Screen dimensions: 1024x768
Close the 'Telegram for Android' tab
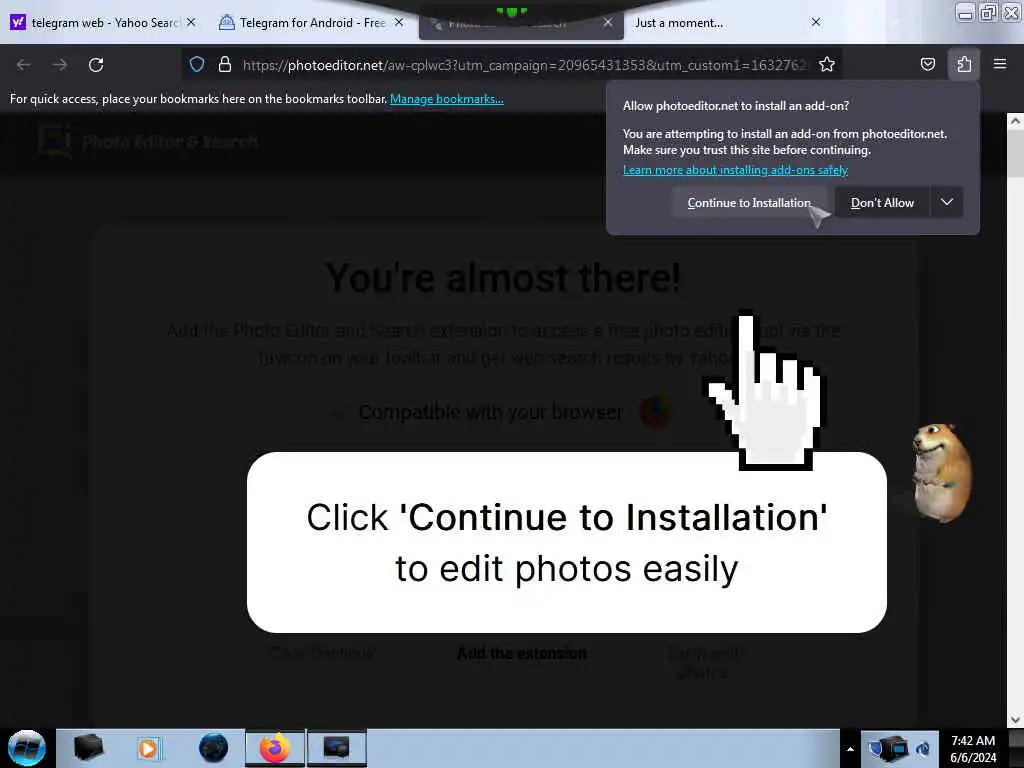[399, 22]
